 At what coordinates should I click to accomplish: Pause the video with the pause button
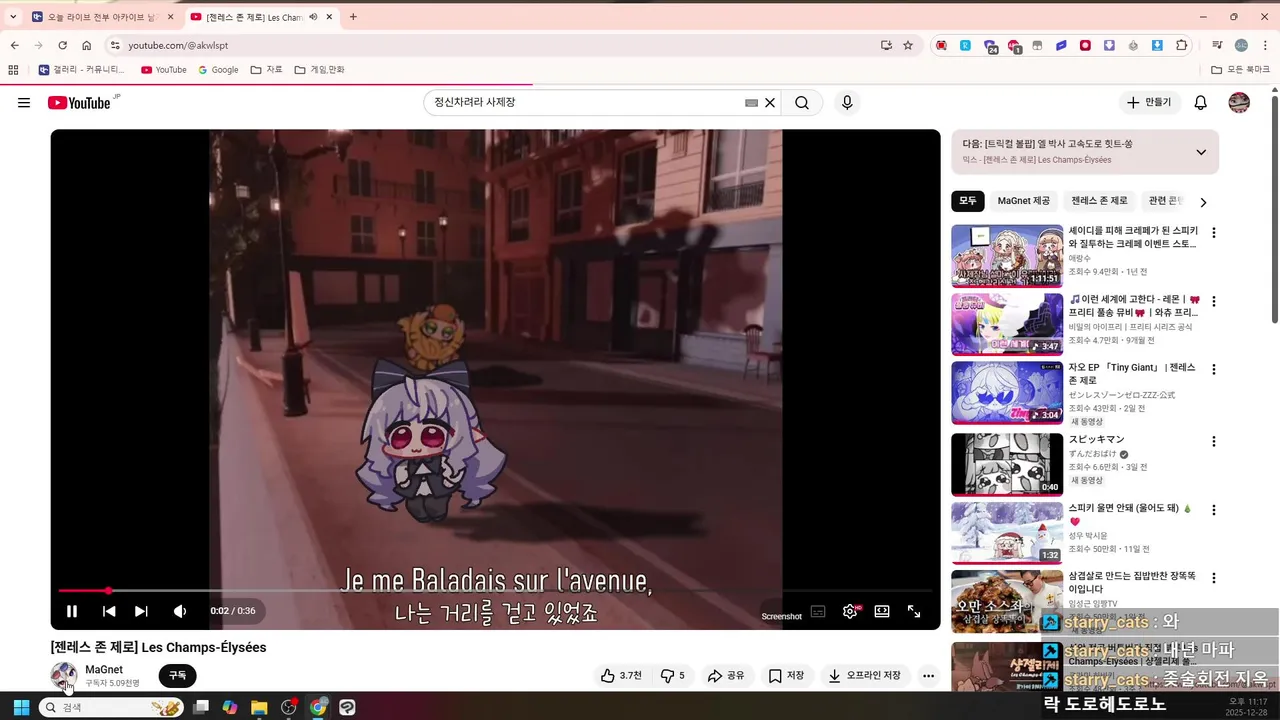click(x=72, y=611)
